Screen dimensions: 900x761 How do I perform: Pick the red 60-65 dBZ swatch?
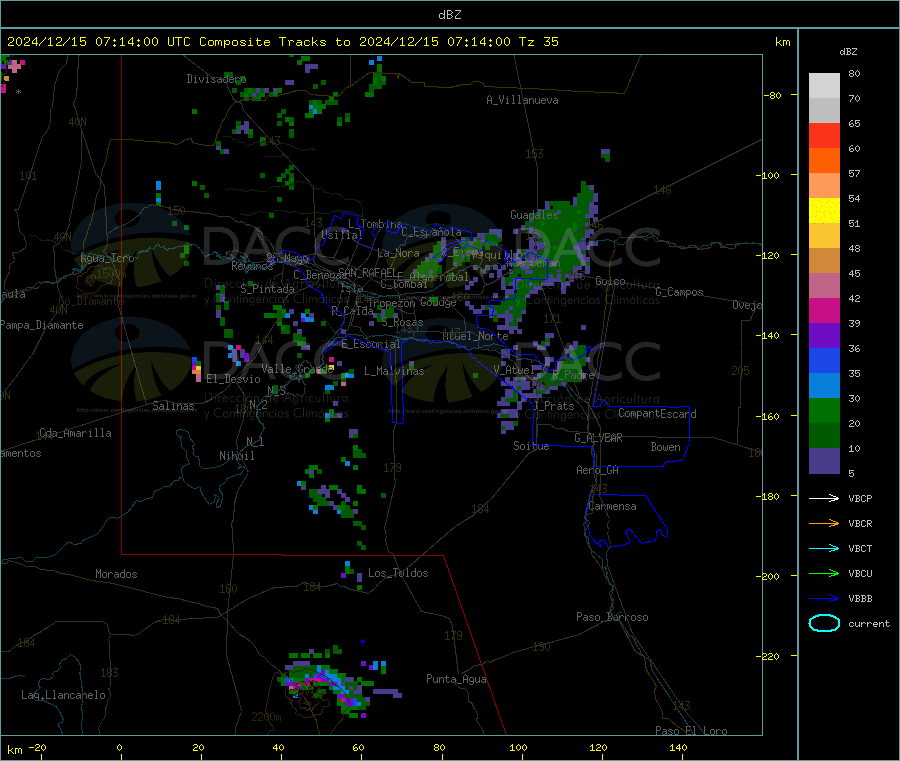[x=824, y=135]
